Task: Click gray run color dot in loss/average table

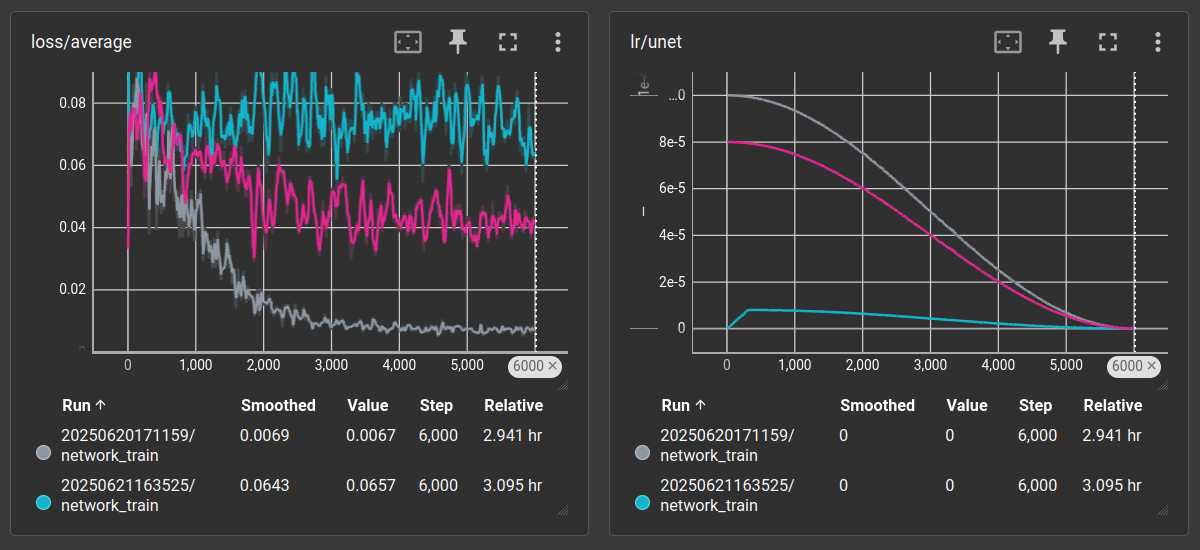Action: [43, 453]
